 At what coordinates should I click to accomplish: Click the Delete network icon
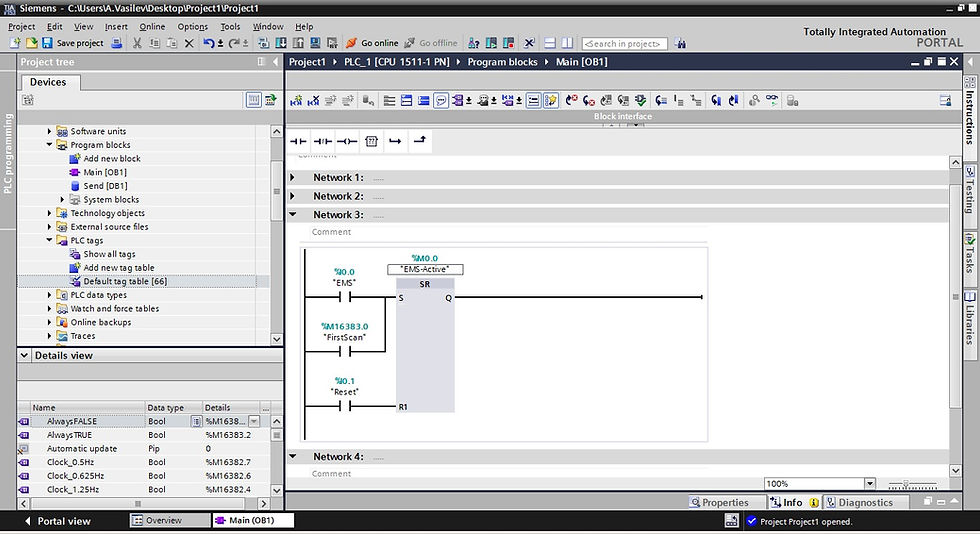pos(314,101)
